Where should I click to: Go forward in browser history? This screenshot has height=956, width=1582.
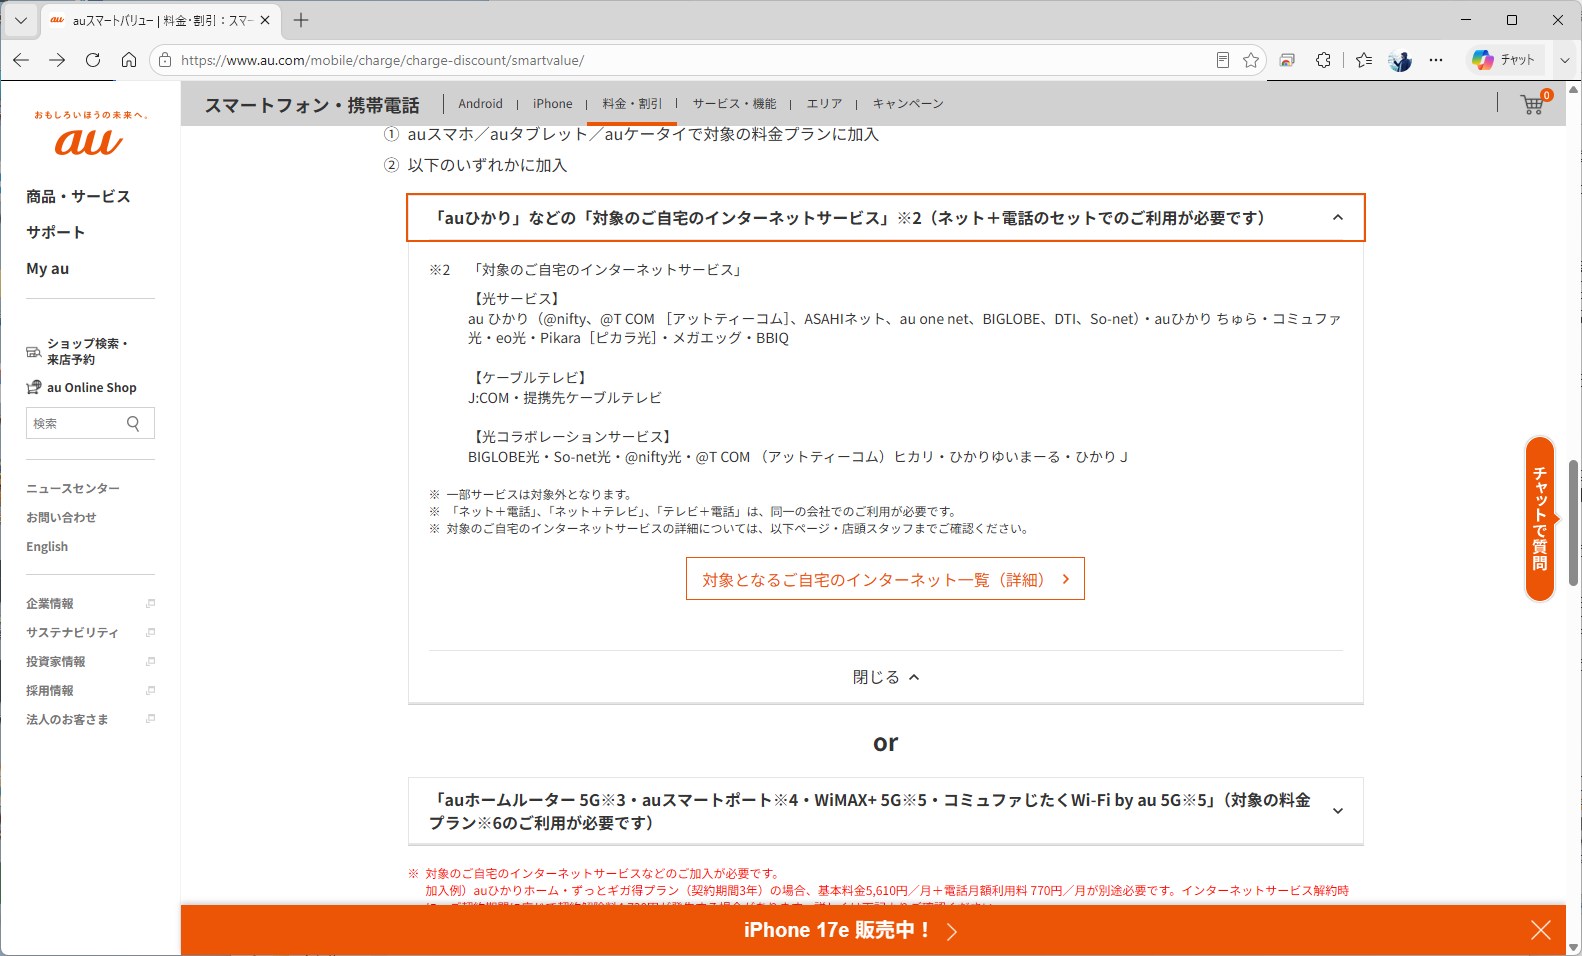57,60
